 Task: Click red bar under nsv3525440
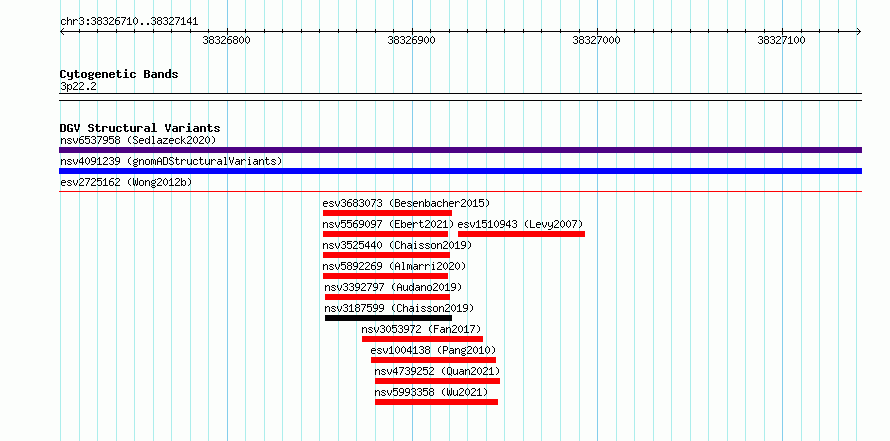386,255
